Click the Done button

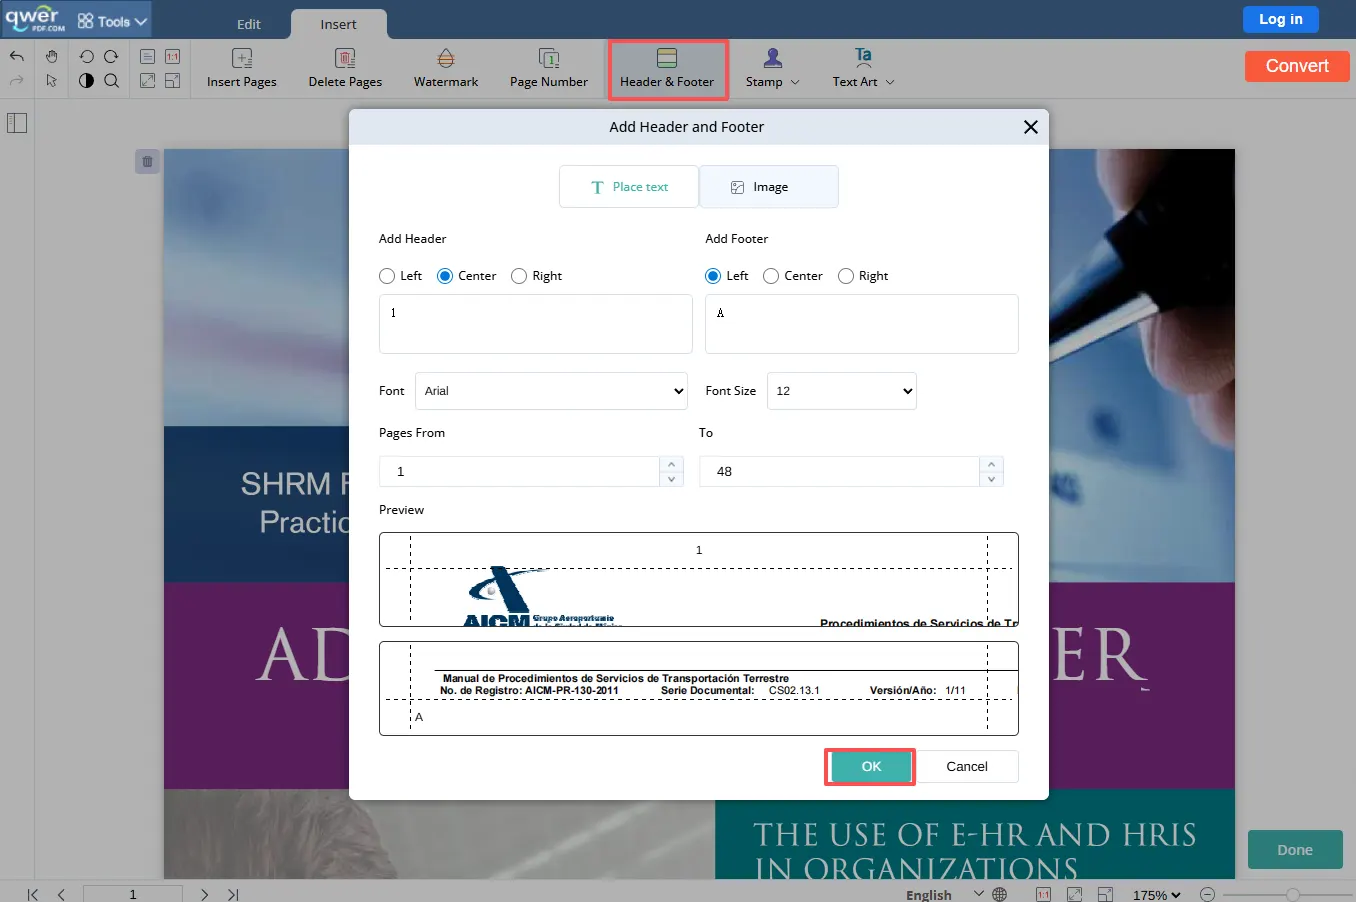[x=1295, y=850]
